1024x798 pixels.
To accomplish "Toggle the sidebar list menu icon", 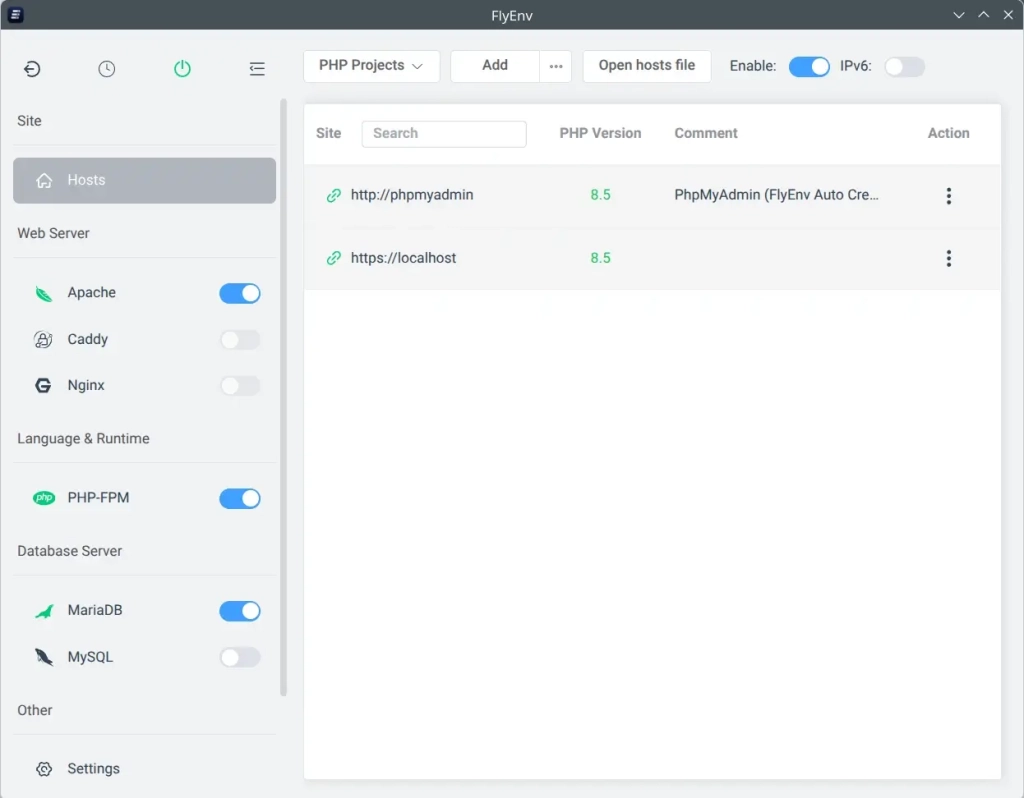I will 257,69.
